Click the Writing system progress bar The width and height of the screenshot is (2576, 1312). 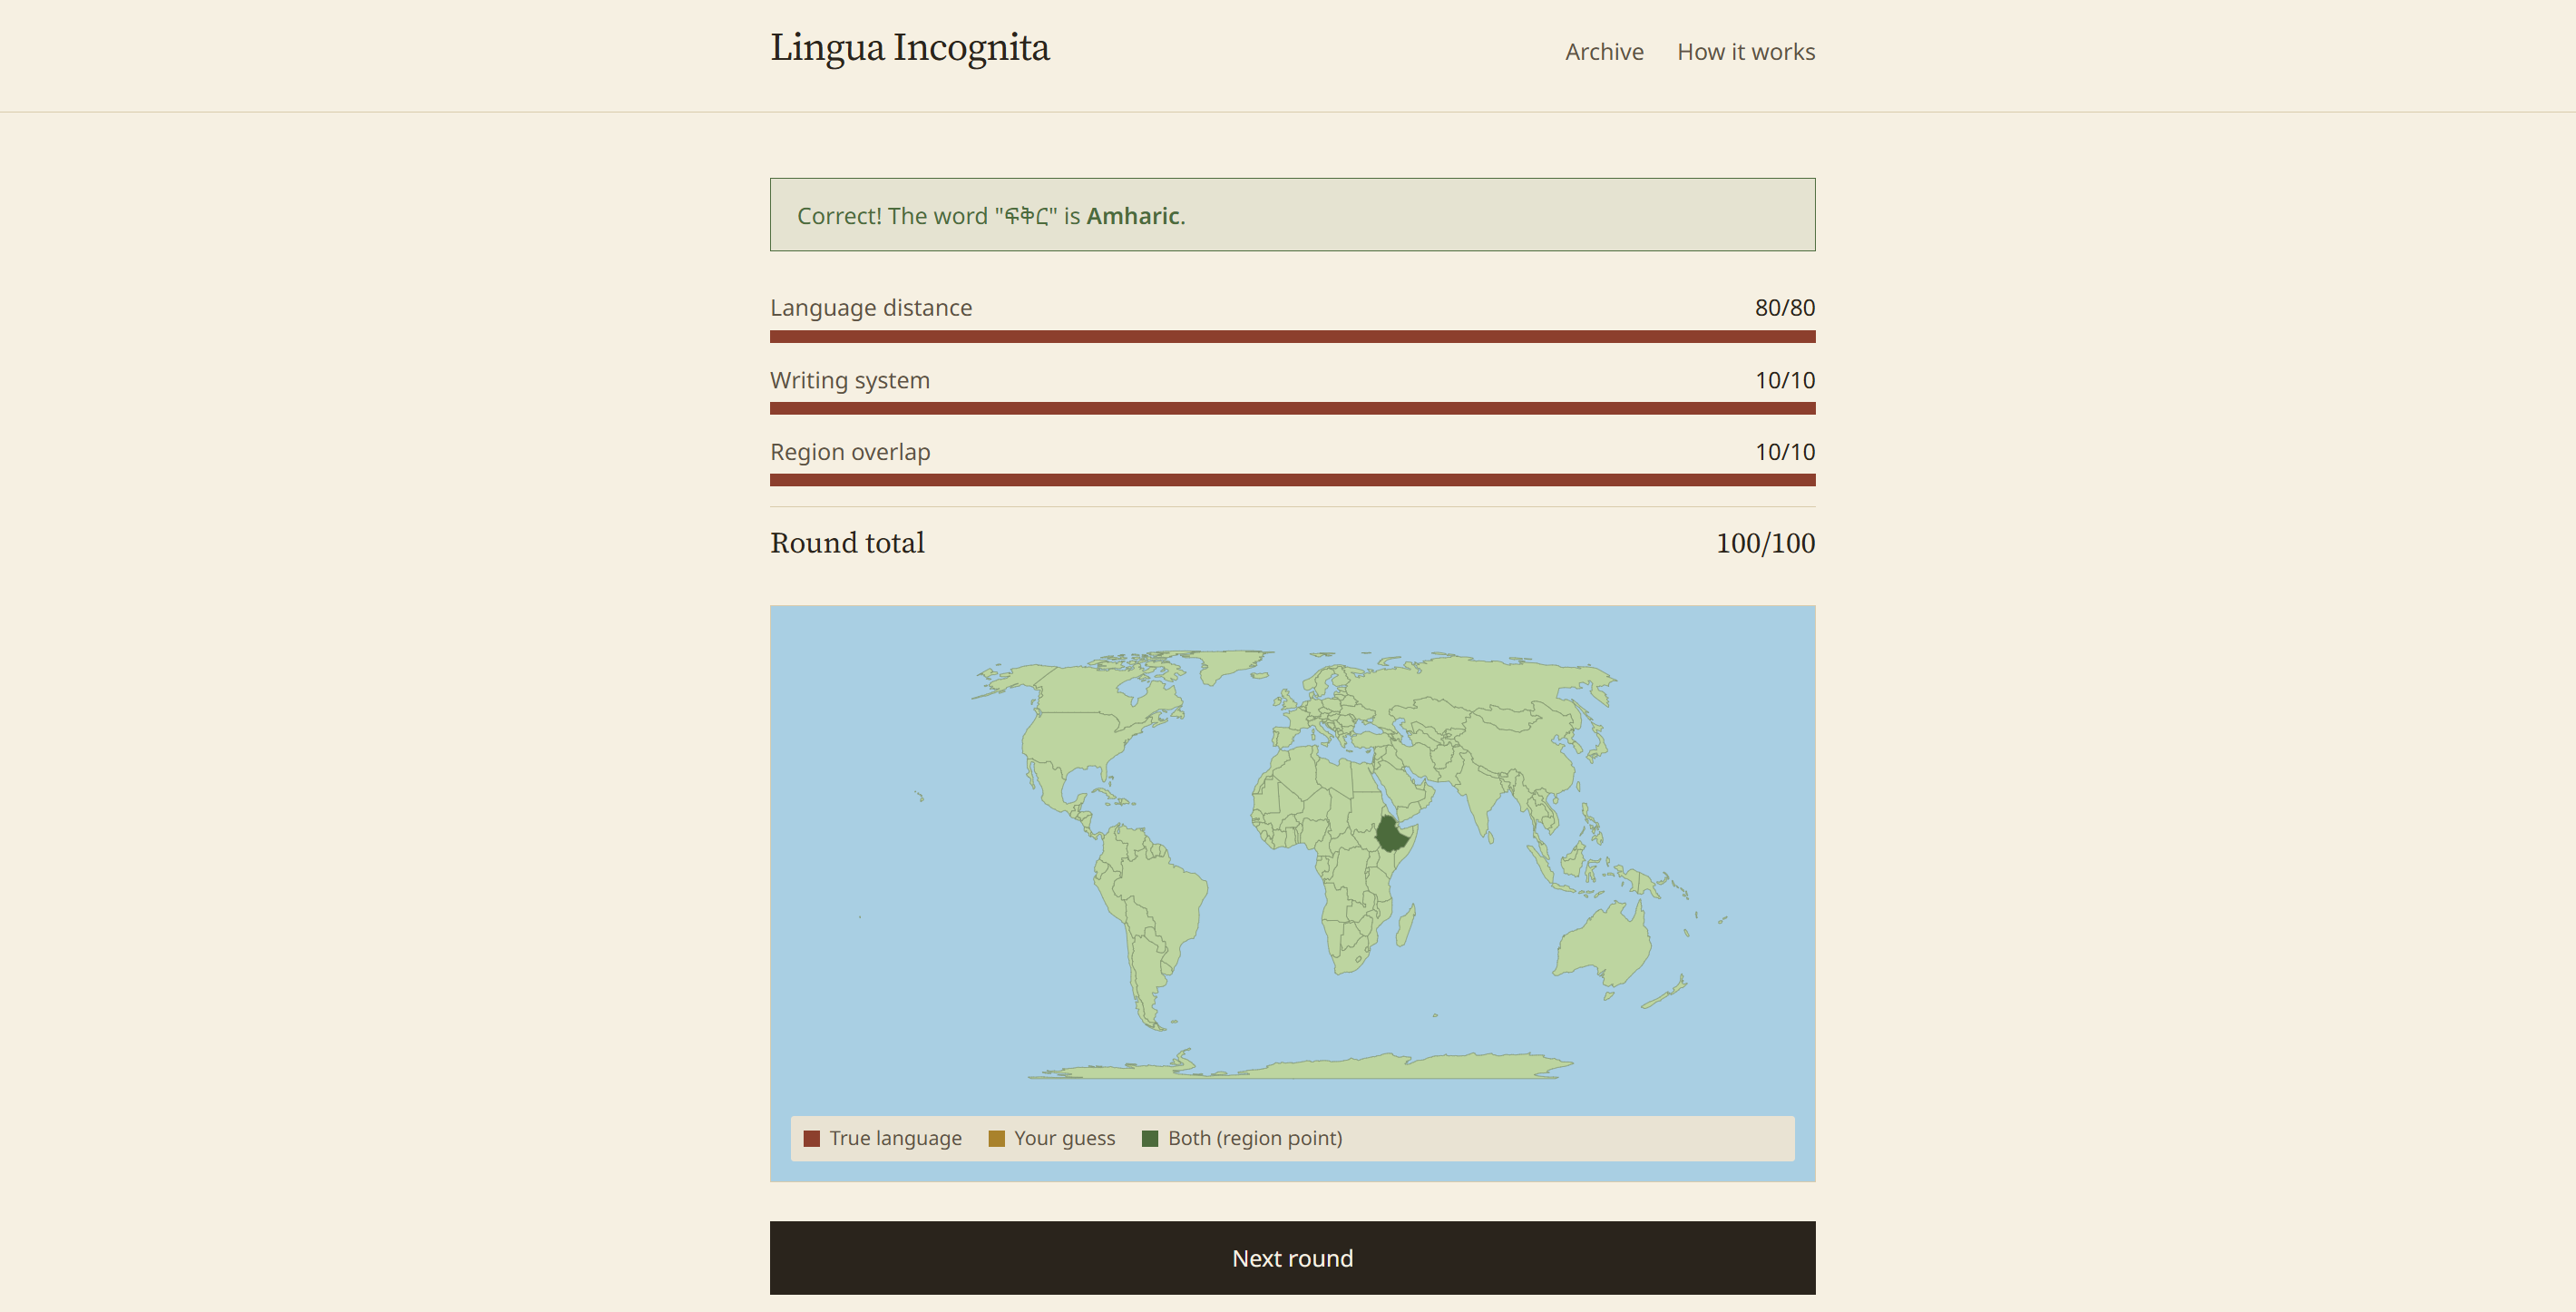1292,408
